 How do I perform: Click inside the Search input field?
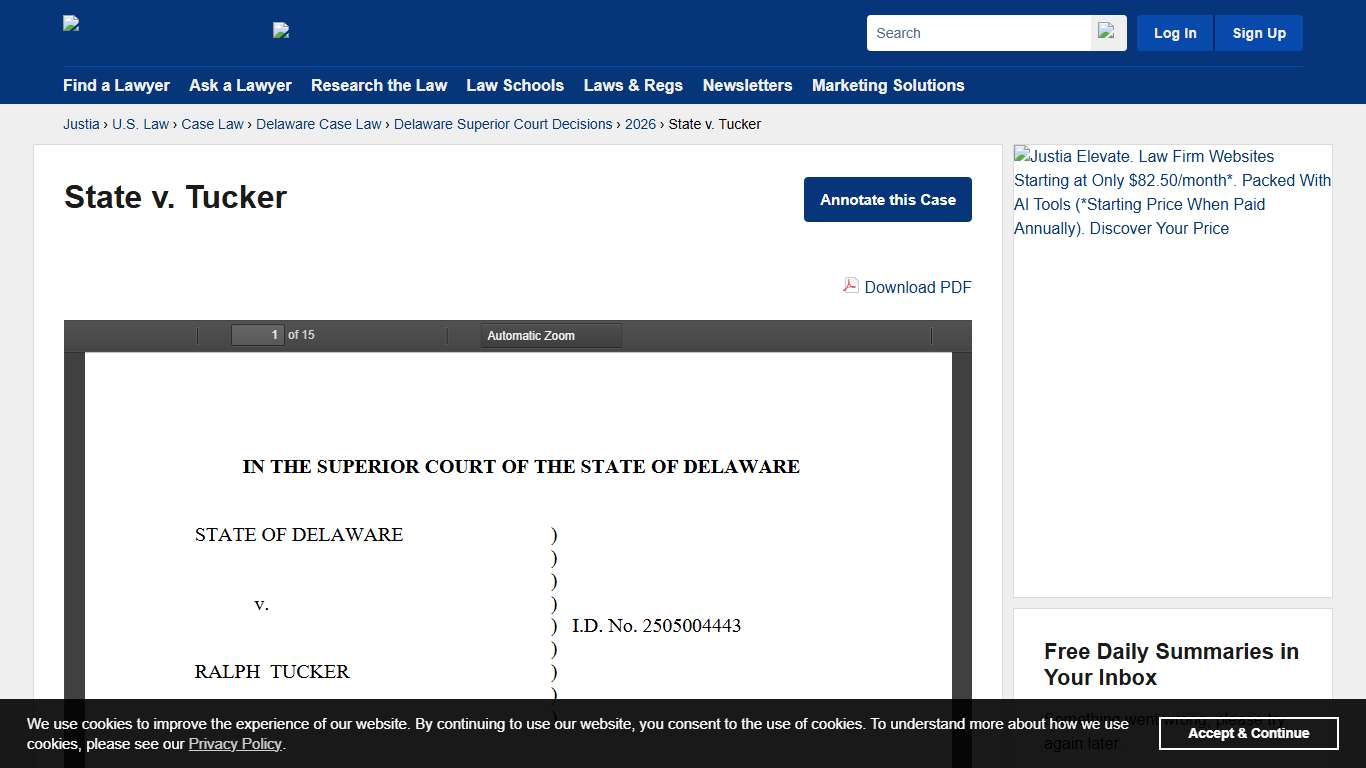(978, 32)
